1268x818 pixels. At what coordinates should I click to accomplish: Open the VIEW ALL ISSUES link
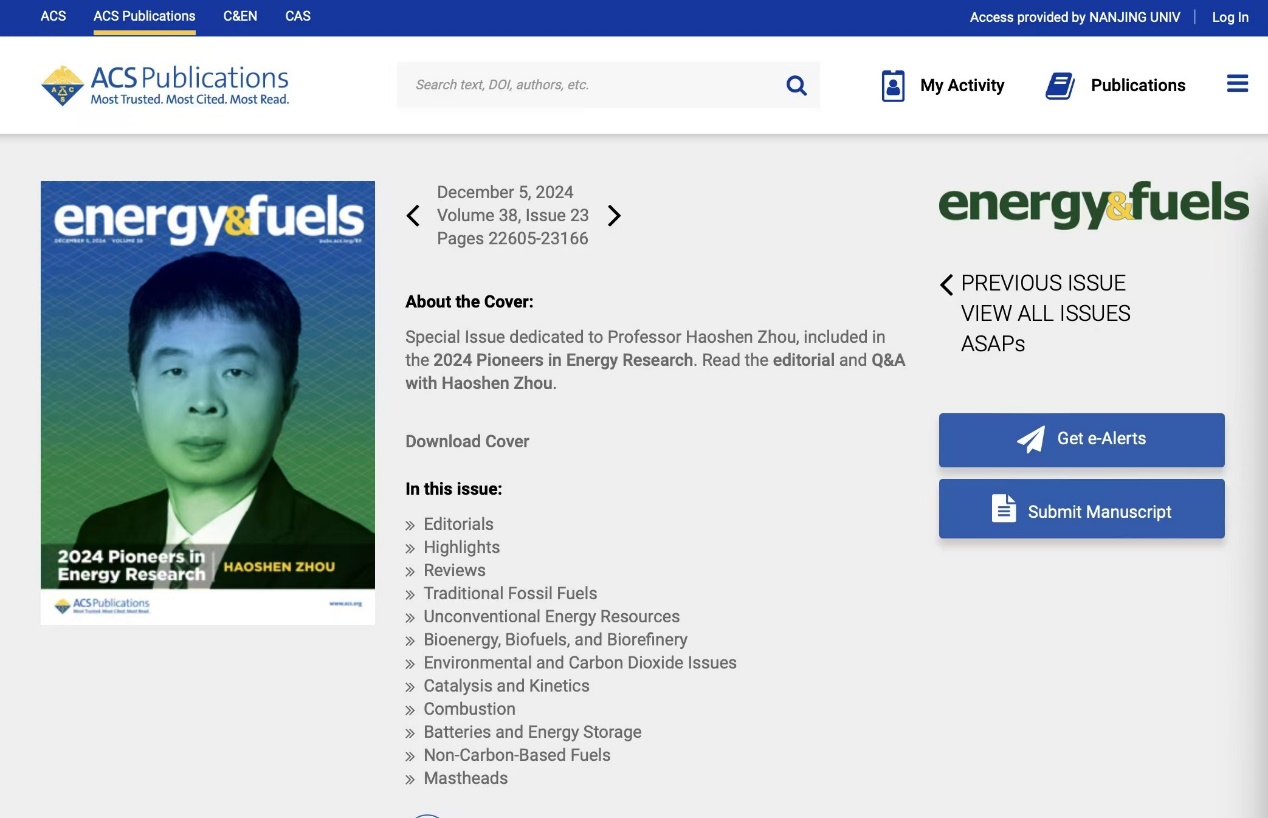pyautogui.click(x=1045, y=313)
